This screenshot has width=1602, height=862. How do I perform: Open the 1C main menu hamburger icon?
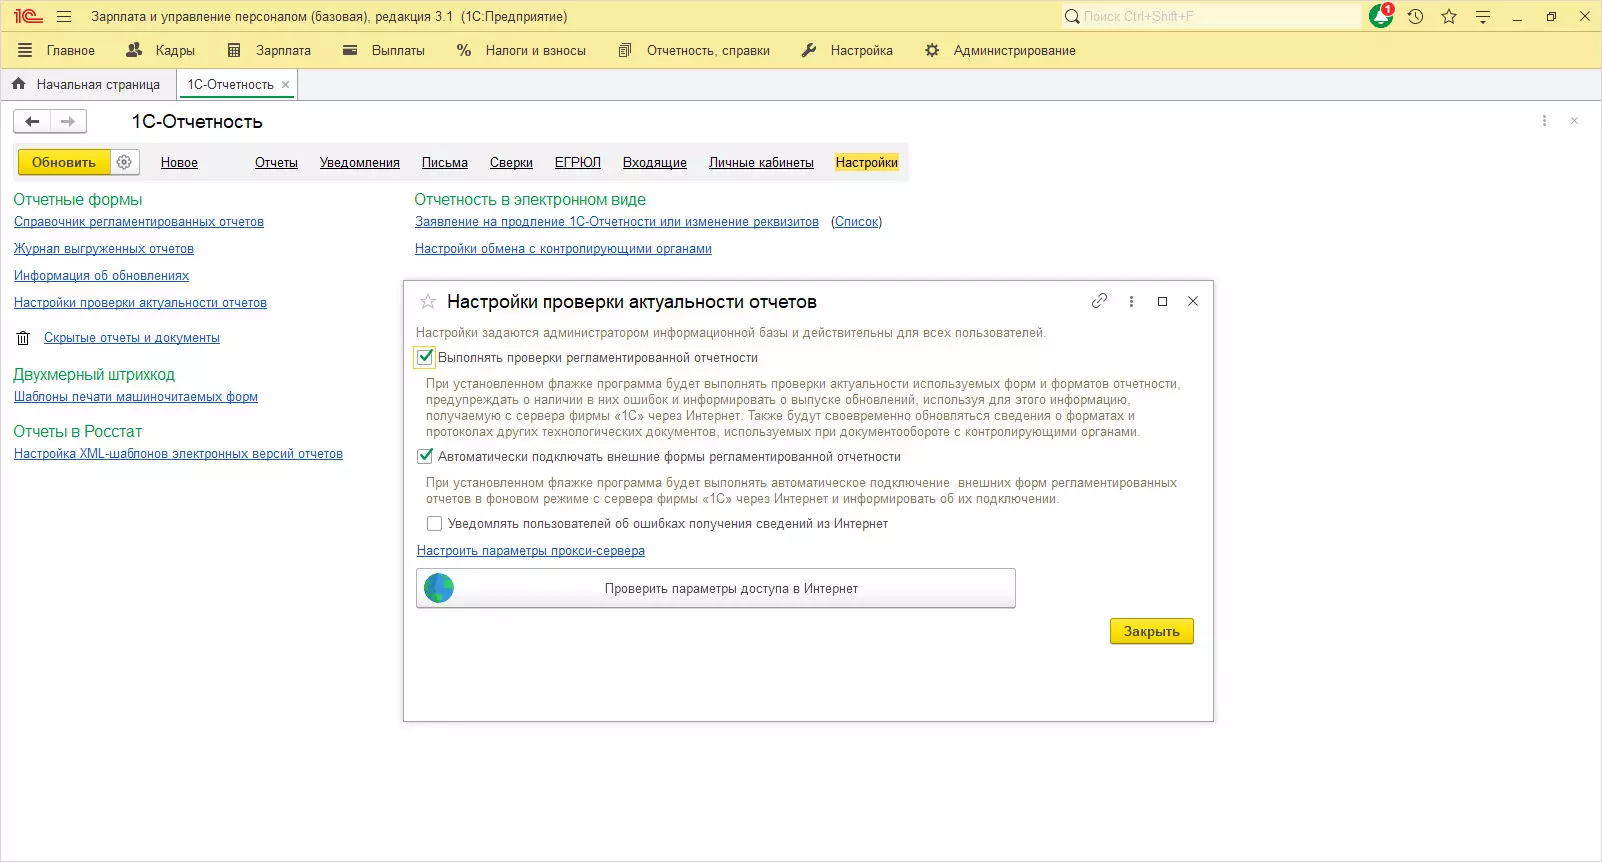click(x=64, y=17)
